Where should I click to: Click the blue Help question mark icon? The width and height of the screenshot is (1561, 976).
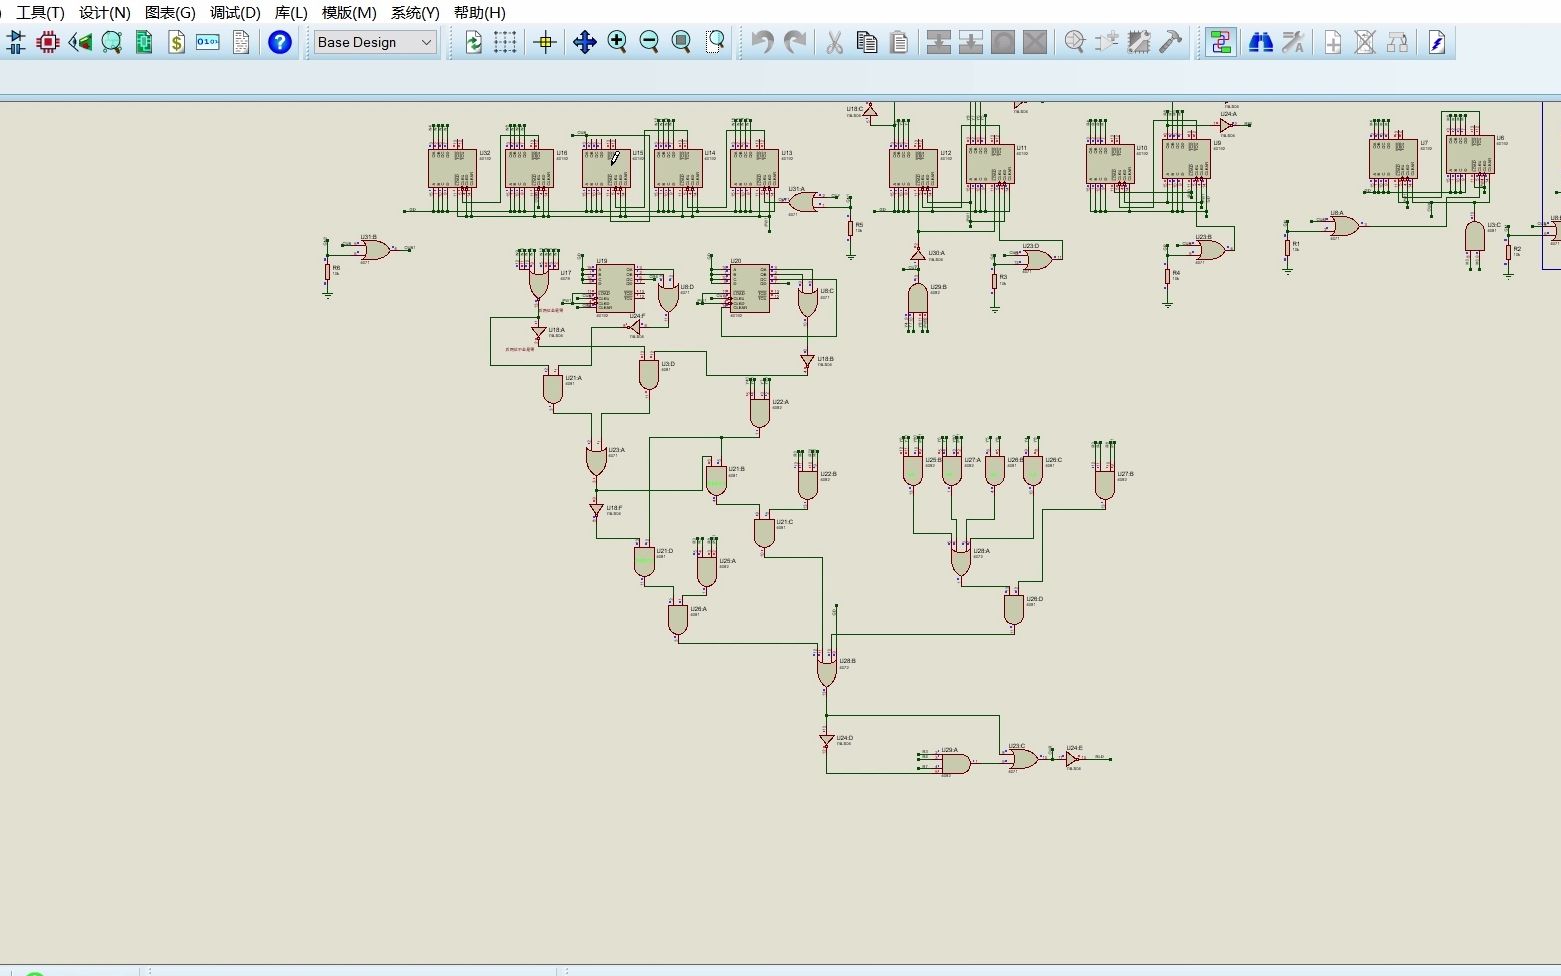280,42
